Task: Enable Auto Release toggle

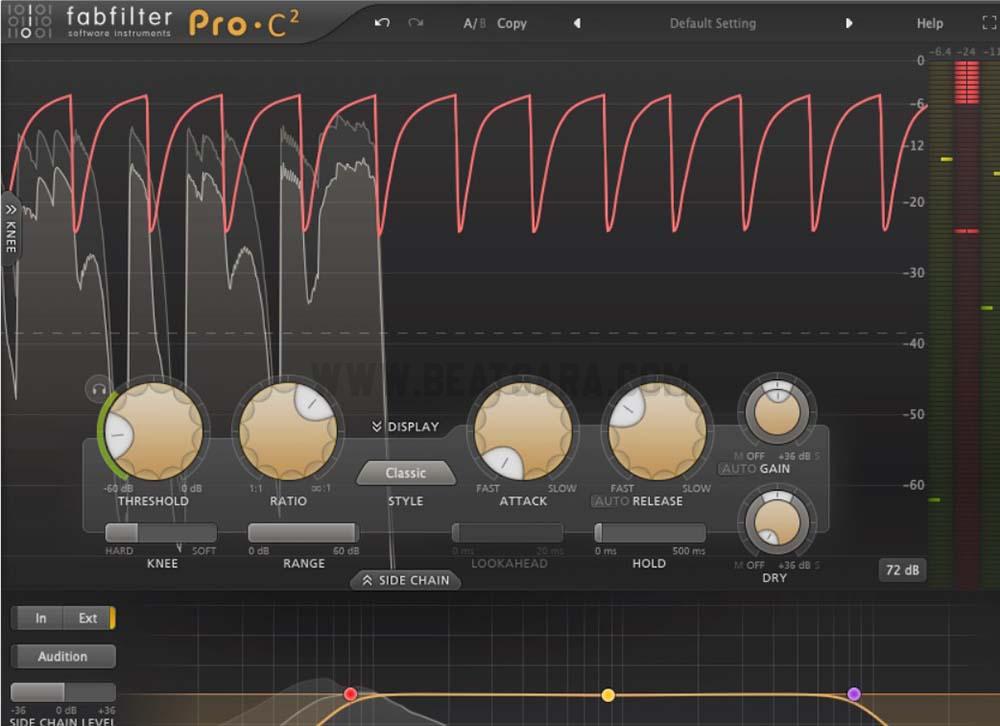Action: pyautogui.click(x=610, y=501)
